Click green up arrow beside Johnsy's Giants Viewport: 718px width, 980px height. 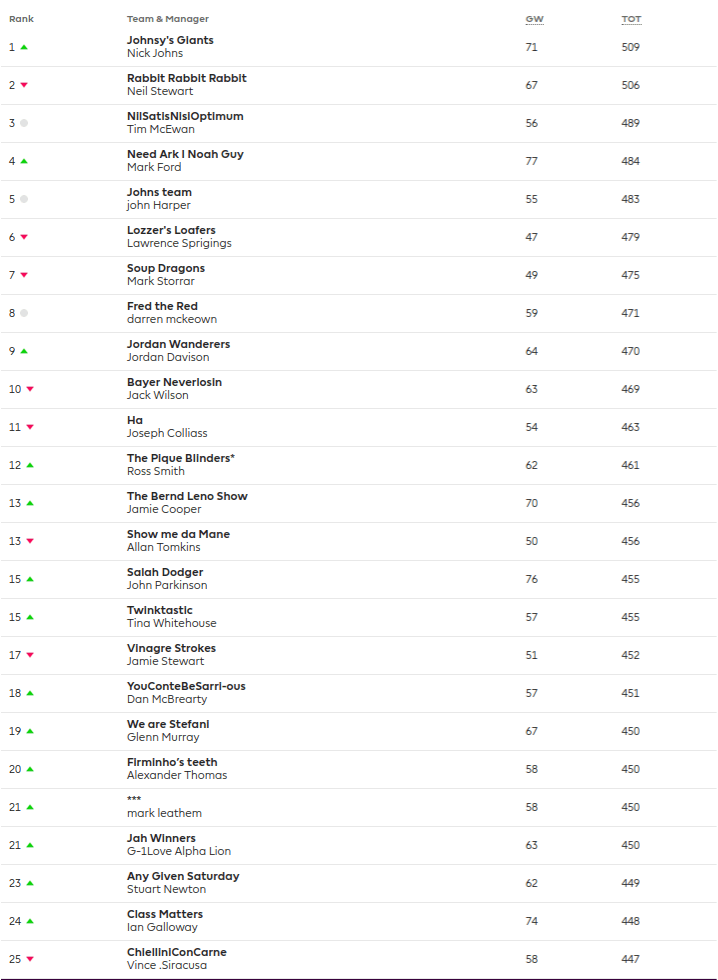[x=24, y=47]
